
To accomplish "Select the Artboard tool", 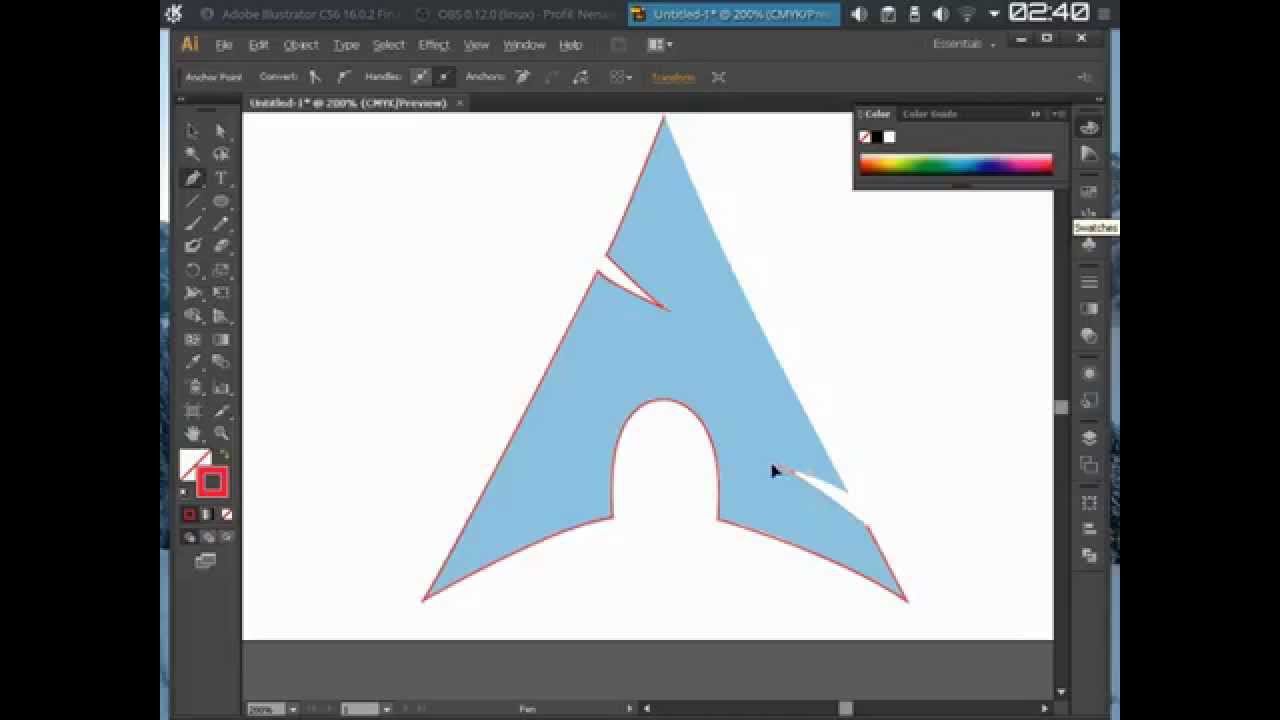I will [x=192, y=411].
